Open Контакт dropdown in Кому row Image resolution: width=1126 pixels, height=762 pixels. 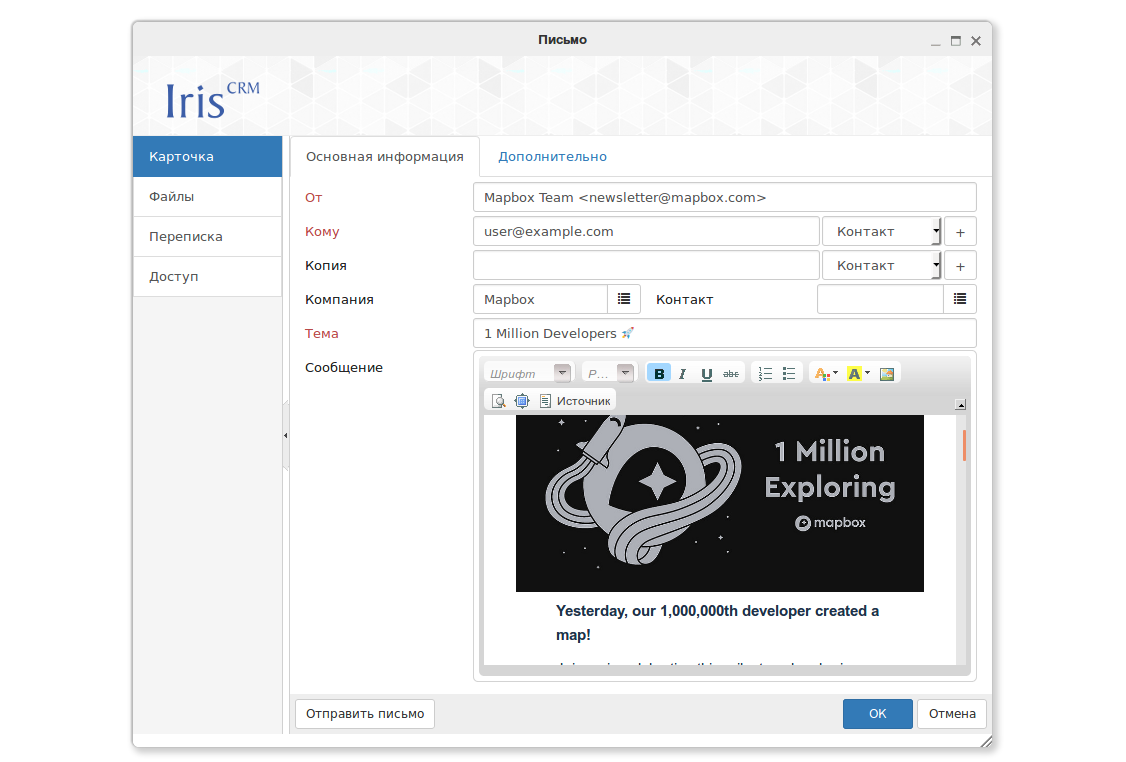[x=882, y=232]
